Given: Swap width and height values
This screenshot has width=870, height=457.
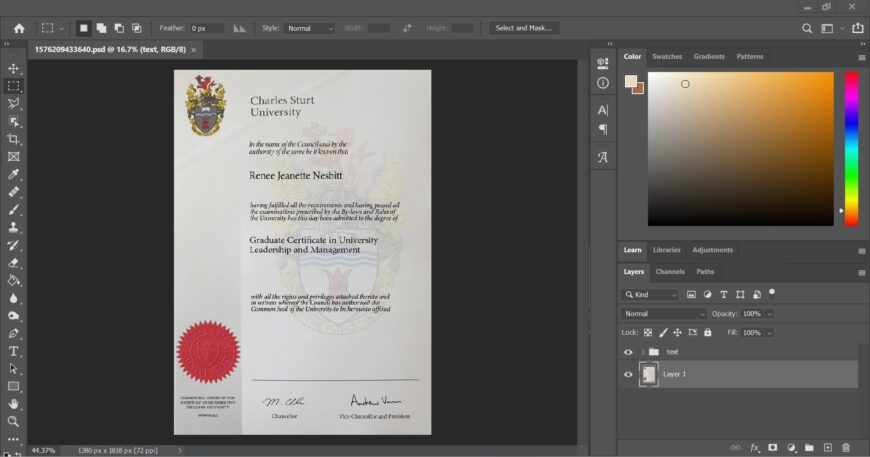Looking at the screenshot, I should click(407, 28).
